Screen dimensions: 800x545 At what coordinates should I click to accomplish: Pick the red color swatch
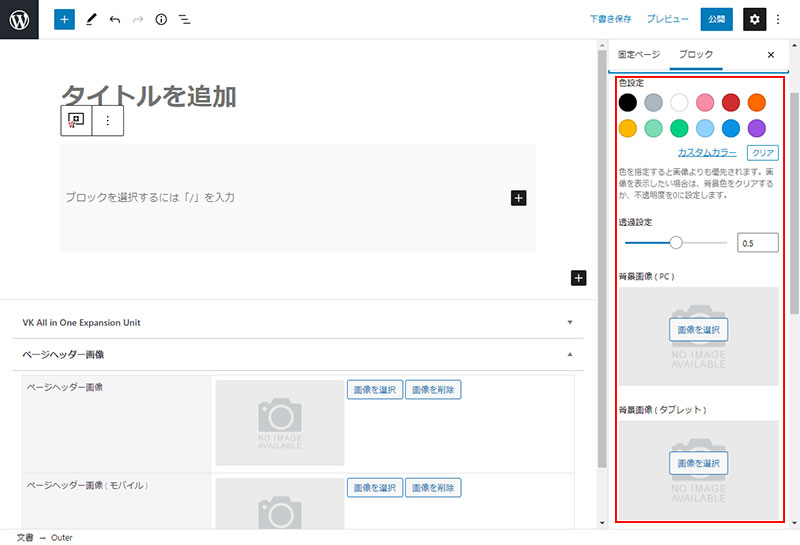[731, 102]
